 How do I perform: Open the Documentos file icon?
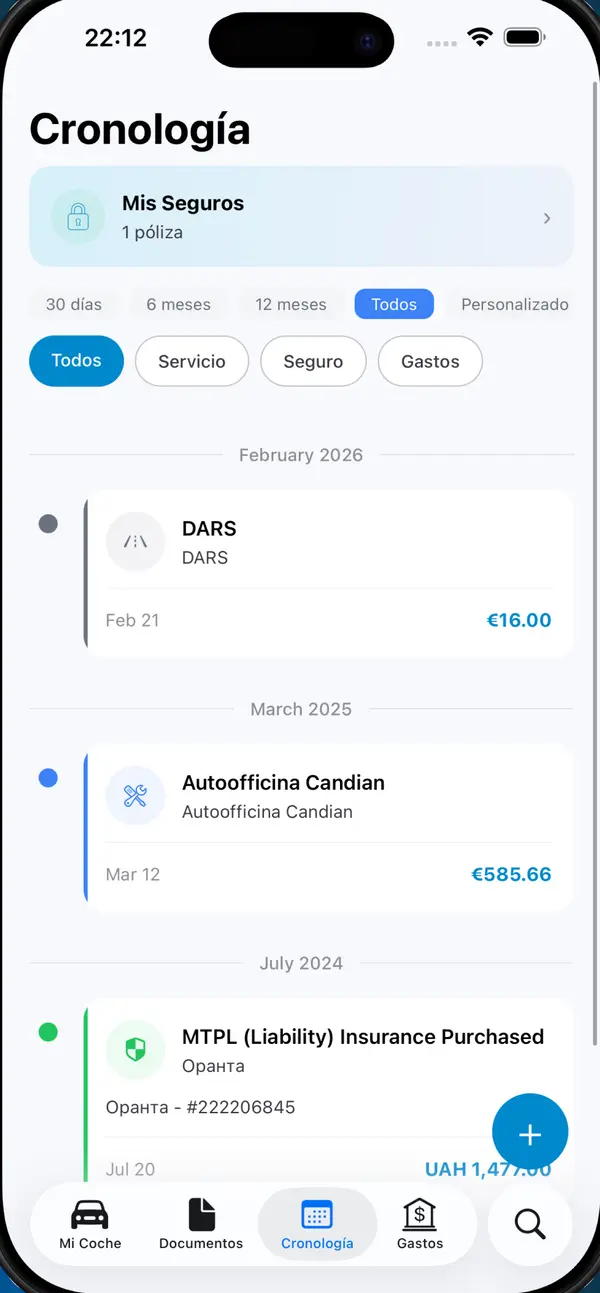(x=202, y=1214)
